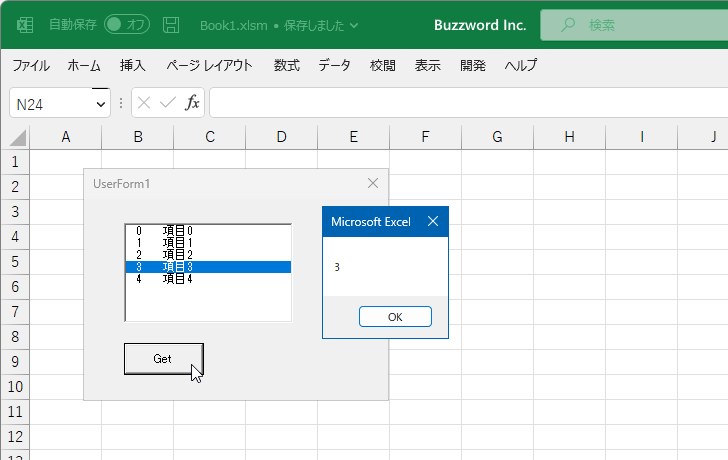Open the ファイル menu tab

(x=31, y=65)
